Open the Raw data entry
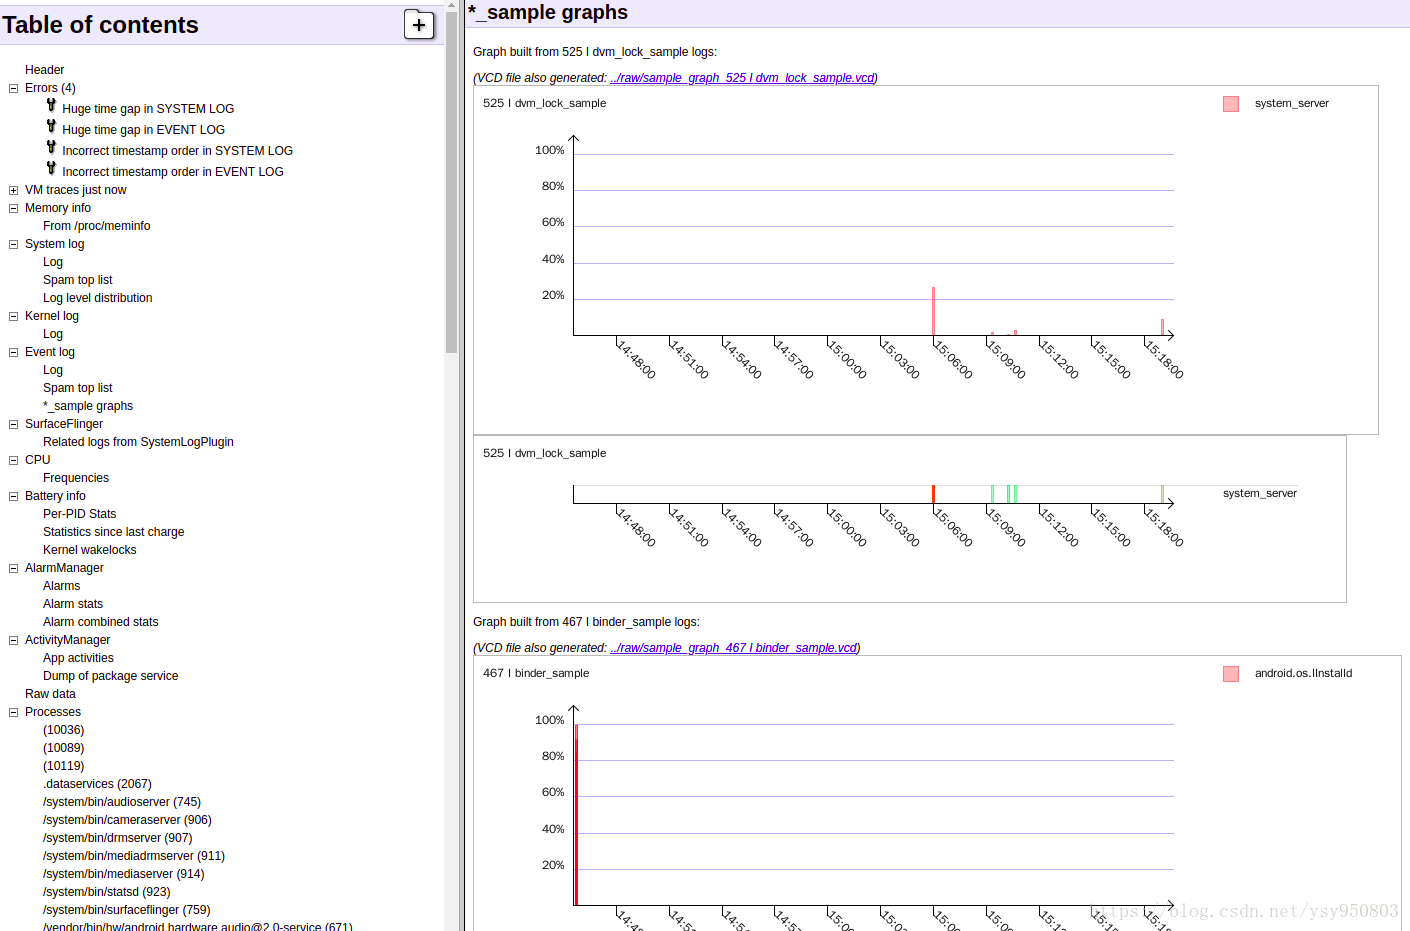The height and width of the screenshot is (931, 1410). (x=50, y=694)
